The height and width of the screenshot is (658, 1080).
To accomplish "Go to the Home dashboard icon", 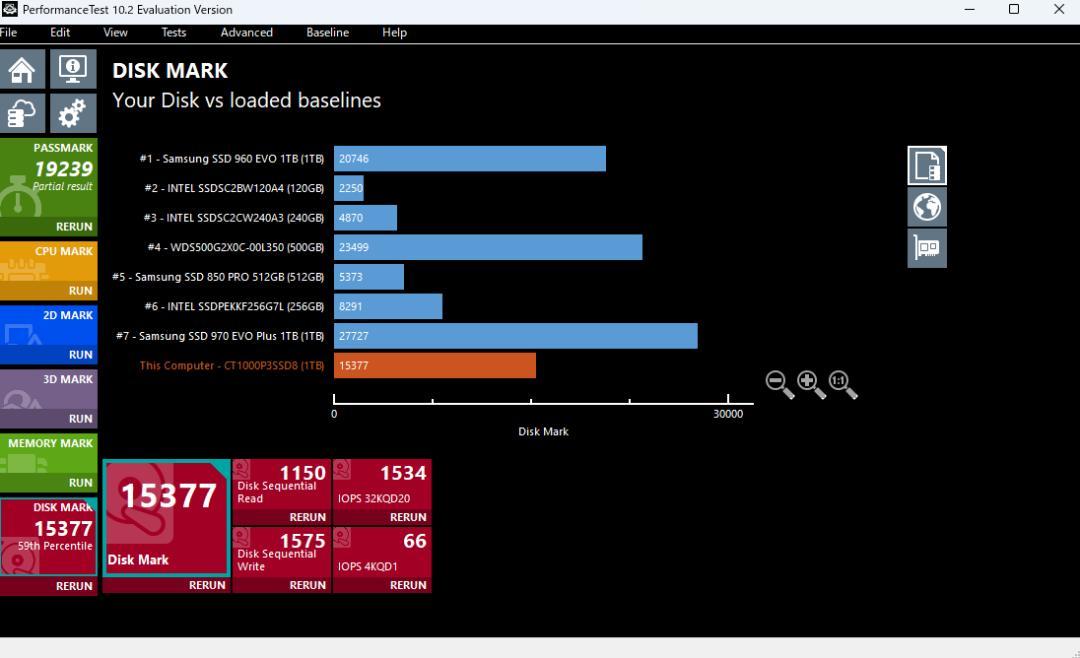I will pos(23,69).
